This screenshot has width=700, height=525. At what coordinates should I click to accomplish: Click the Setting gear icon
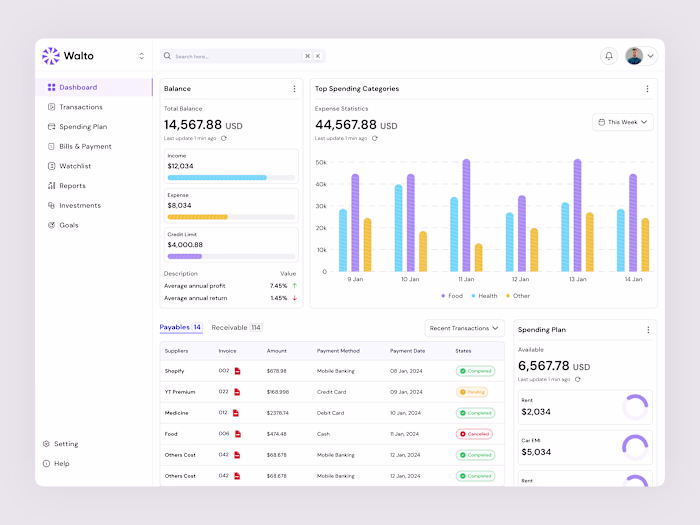click(x=46, y=444)
